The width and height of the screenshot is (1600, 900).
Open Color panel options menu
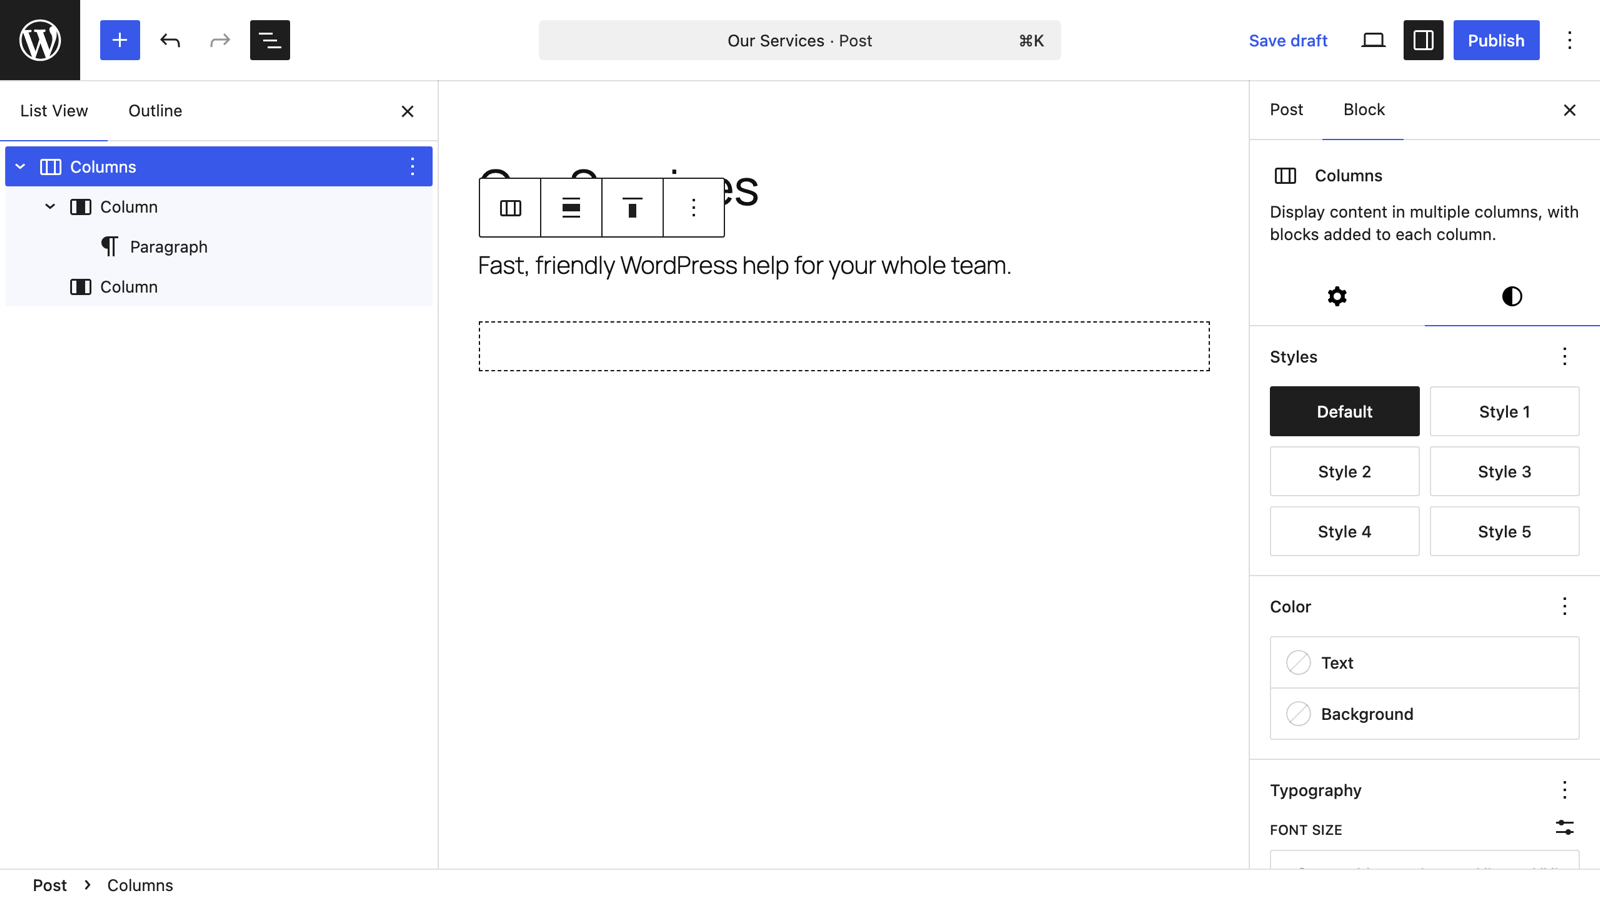[x=1565, y=607]
